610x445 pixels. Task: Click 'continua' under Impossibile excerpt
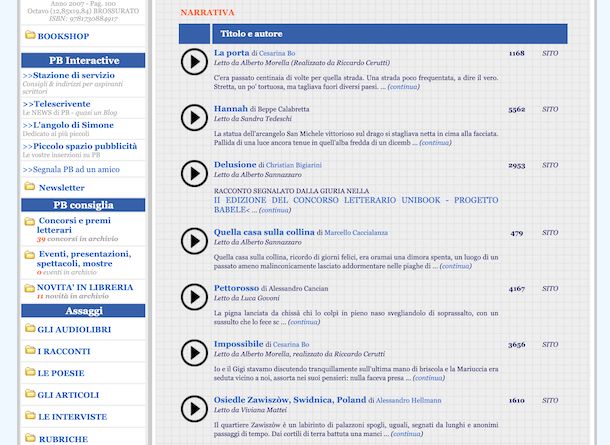tap(429, 378)
